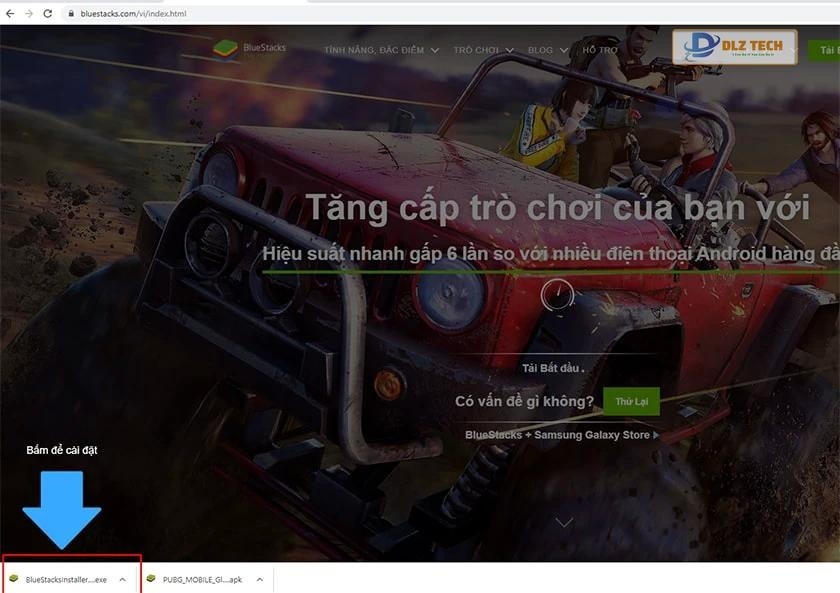Viewport: 840px width, 593px height.
Task: Click the padlock icon in address bar
Action: click(71, 14)
